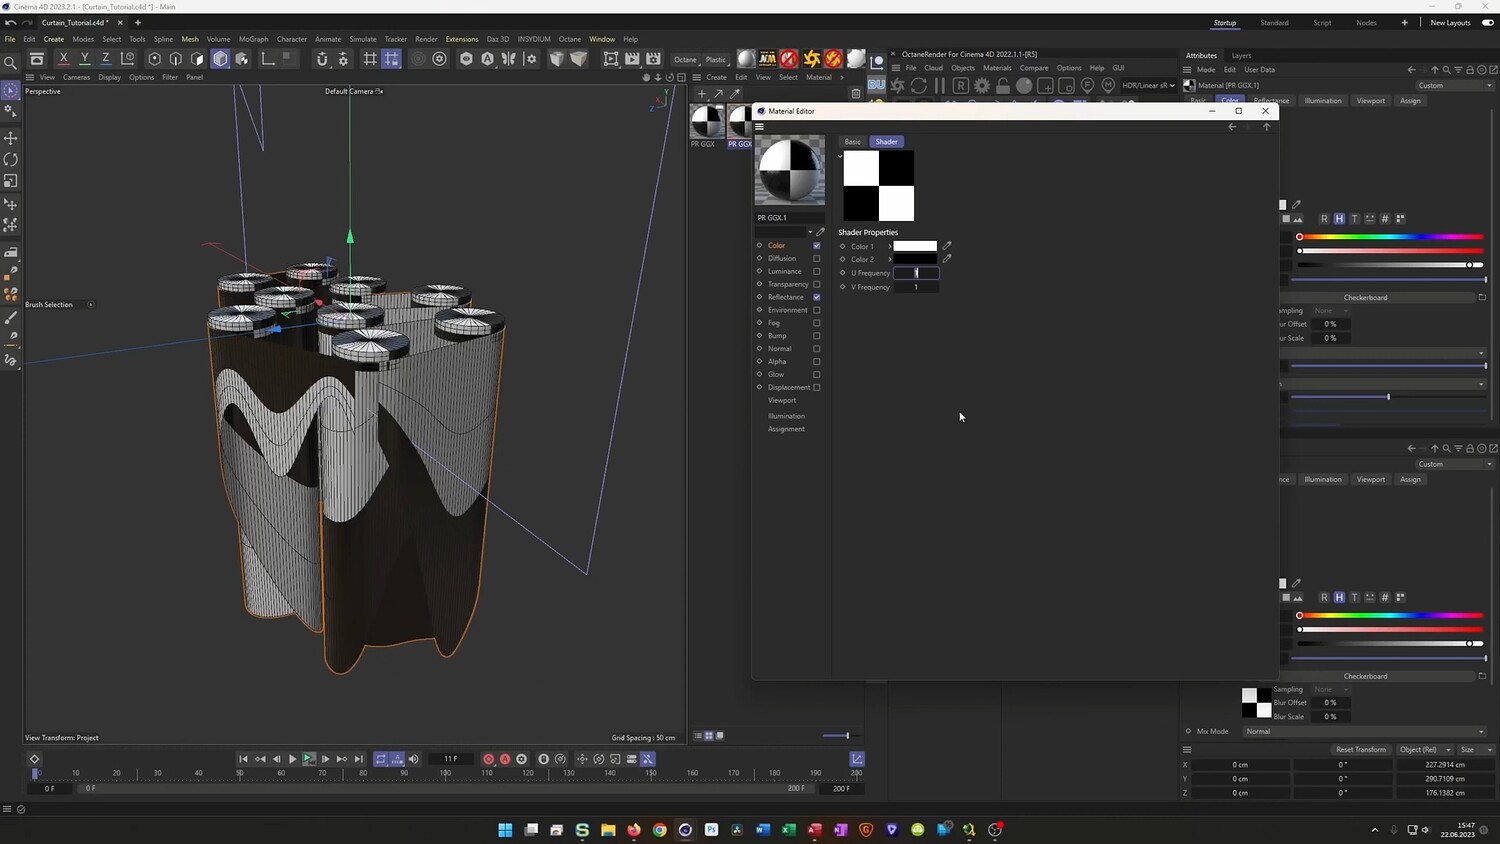This screenshot has height=844, width=1500.
Task: Click the Y axis lock icon
Action: [85, 59]
